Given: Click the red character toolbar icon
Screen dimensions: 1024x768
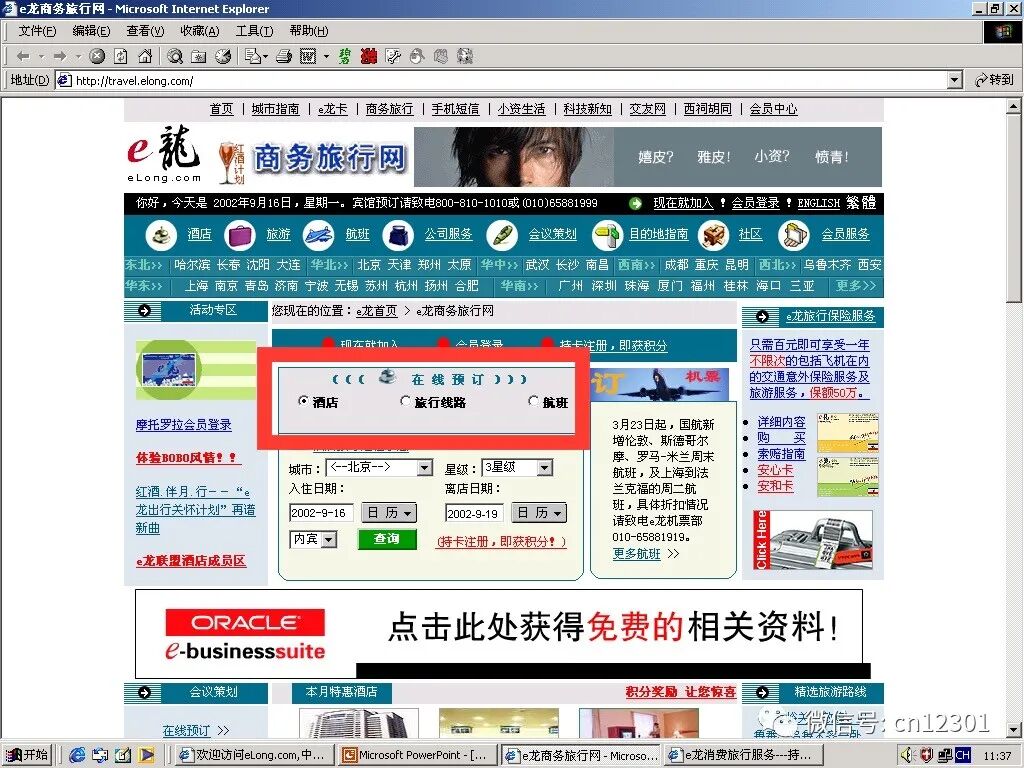Looking at the screenshot, I should point(368,57).
